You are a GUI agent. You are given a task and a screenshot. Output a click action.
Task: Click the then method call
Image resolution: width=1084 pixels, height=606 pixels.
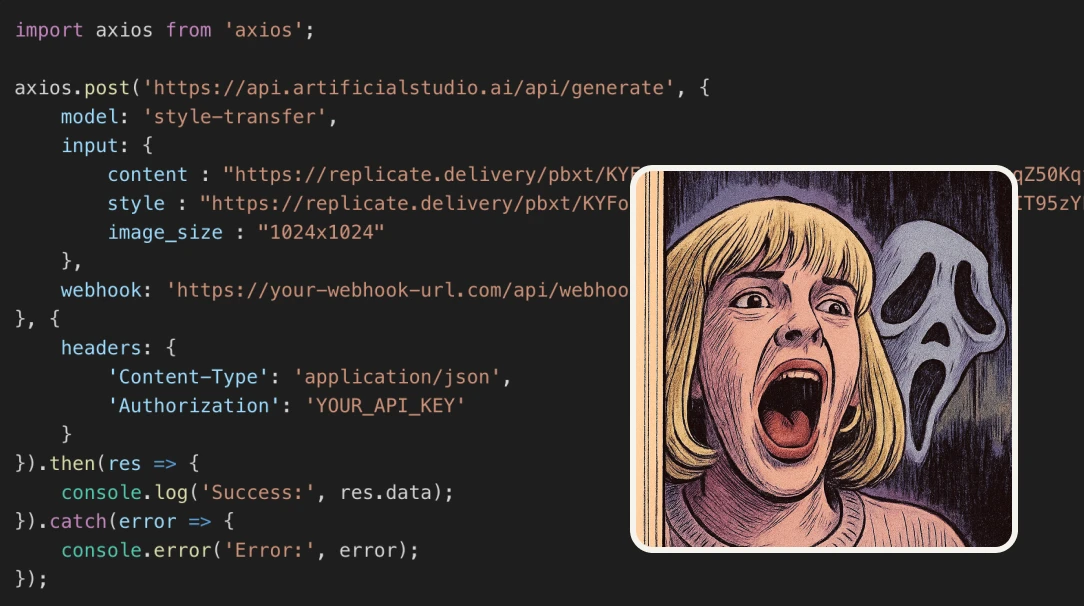pos(72,463)
